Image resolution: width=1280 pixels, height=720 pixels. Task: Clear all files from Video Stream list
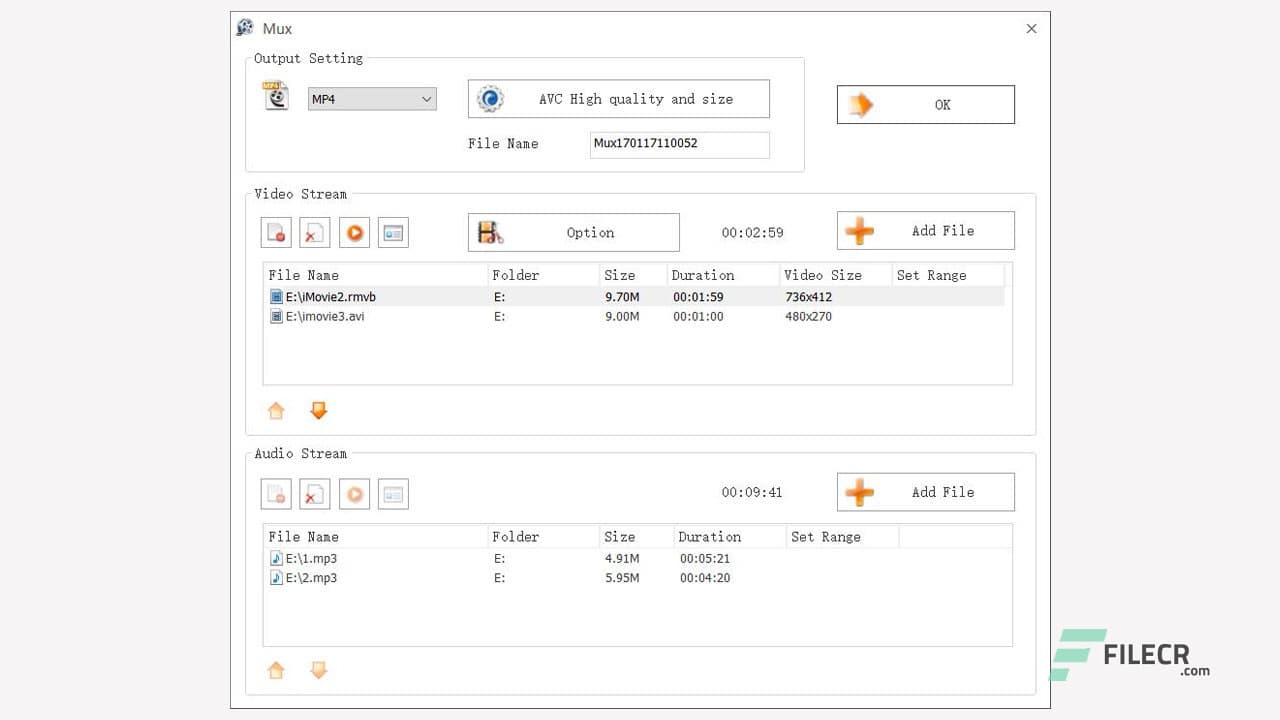[x=314, y=231]
